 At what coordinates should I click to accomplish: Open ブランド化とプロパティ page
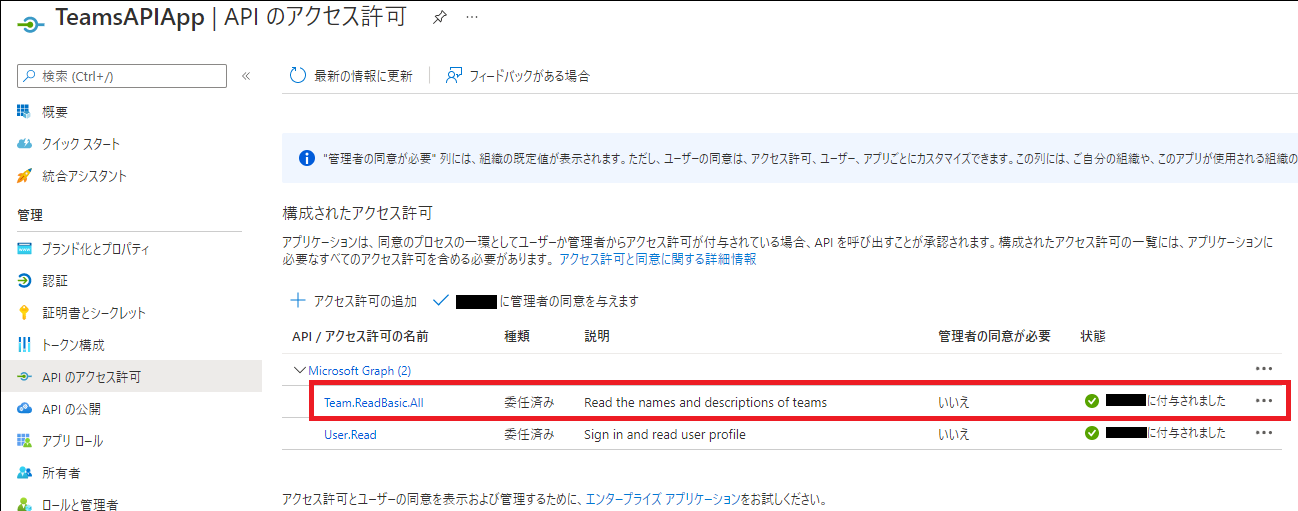95,248
